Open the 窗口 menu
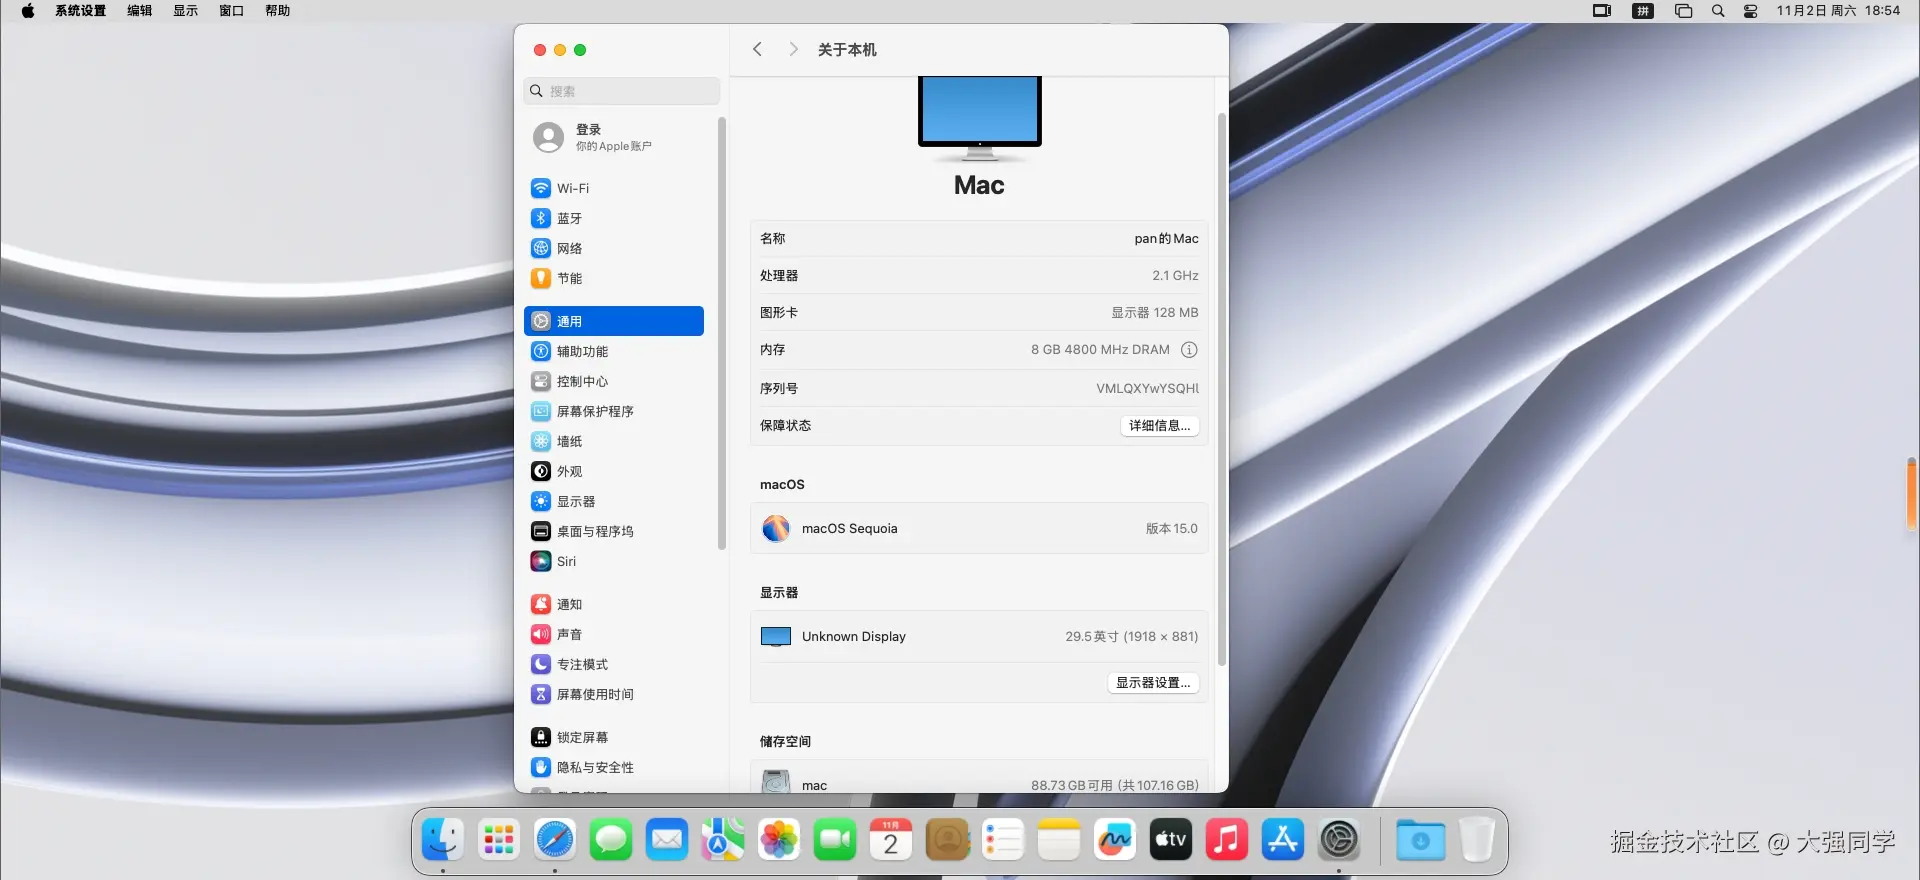 232,11
